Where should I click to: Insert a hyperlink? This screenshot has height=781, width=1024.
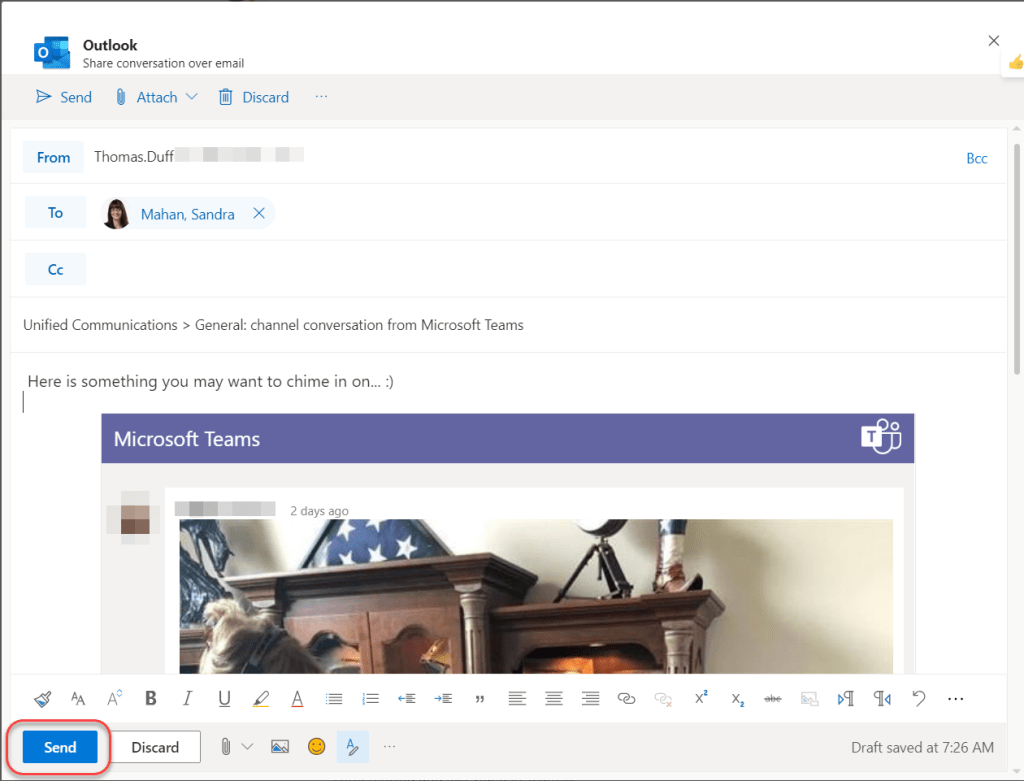627,698
